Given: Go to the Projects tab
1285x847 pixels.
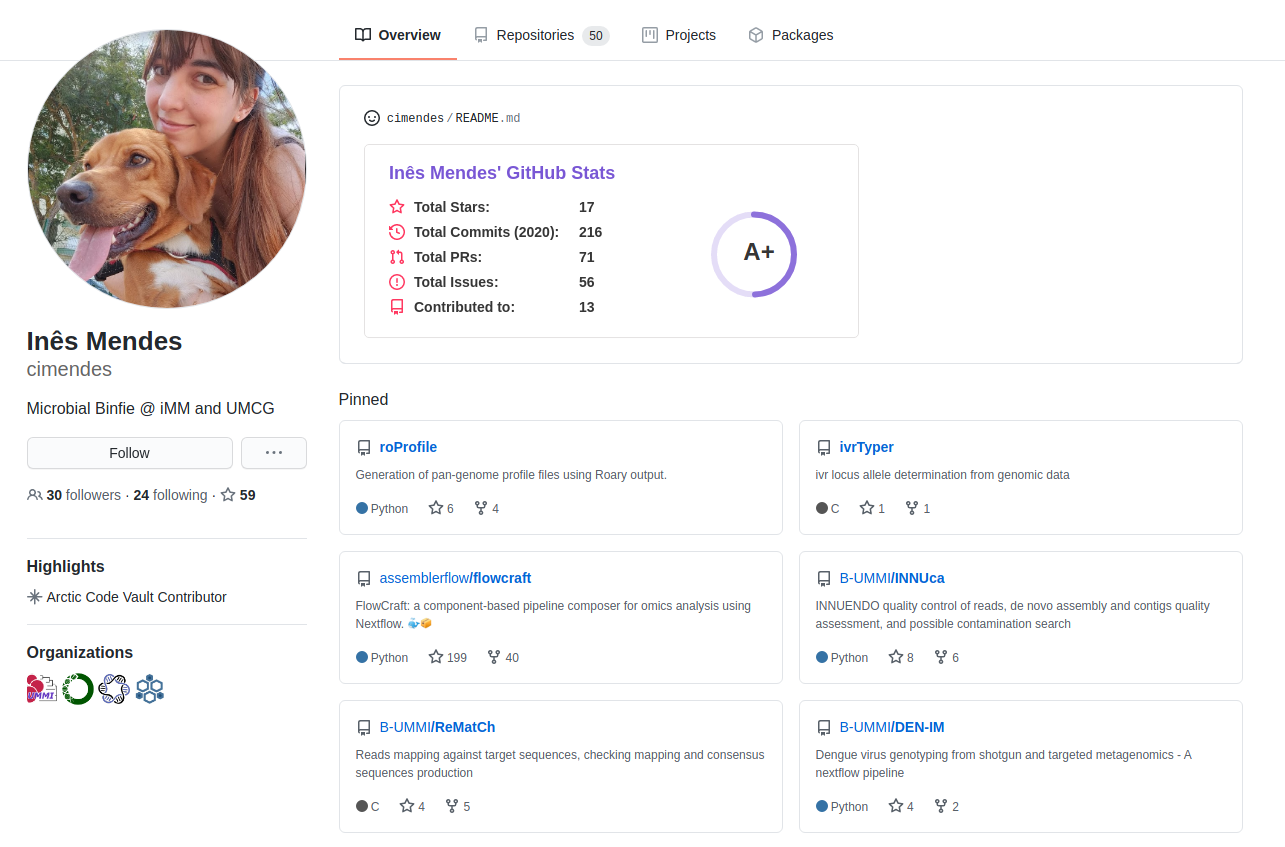Looking at the screenshot, I should coord(679,35).
